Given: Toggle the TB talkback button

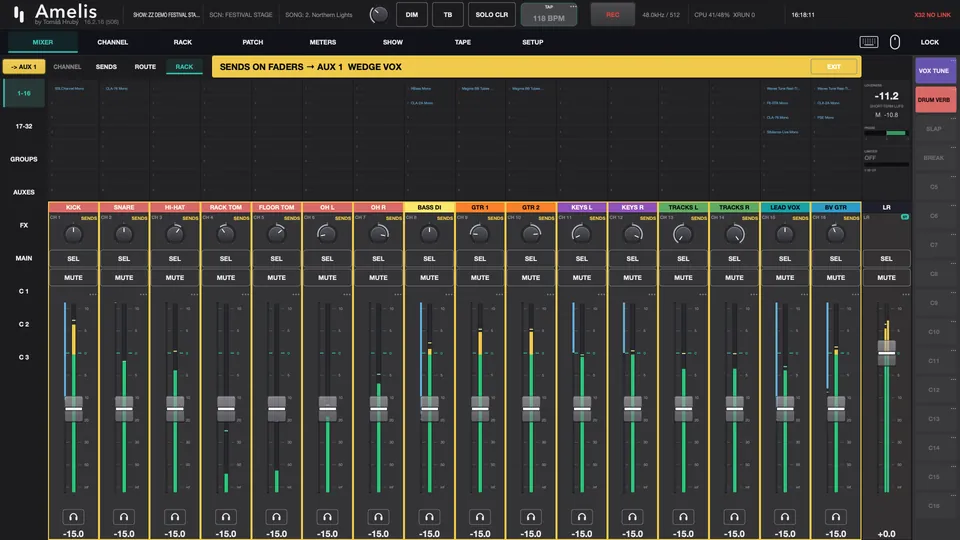Looking at the screenshot, I should pyautogui.click(x=448, y=15).
